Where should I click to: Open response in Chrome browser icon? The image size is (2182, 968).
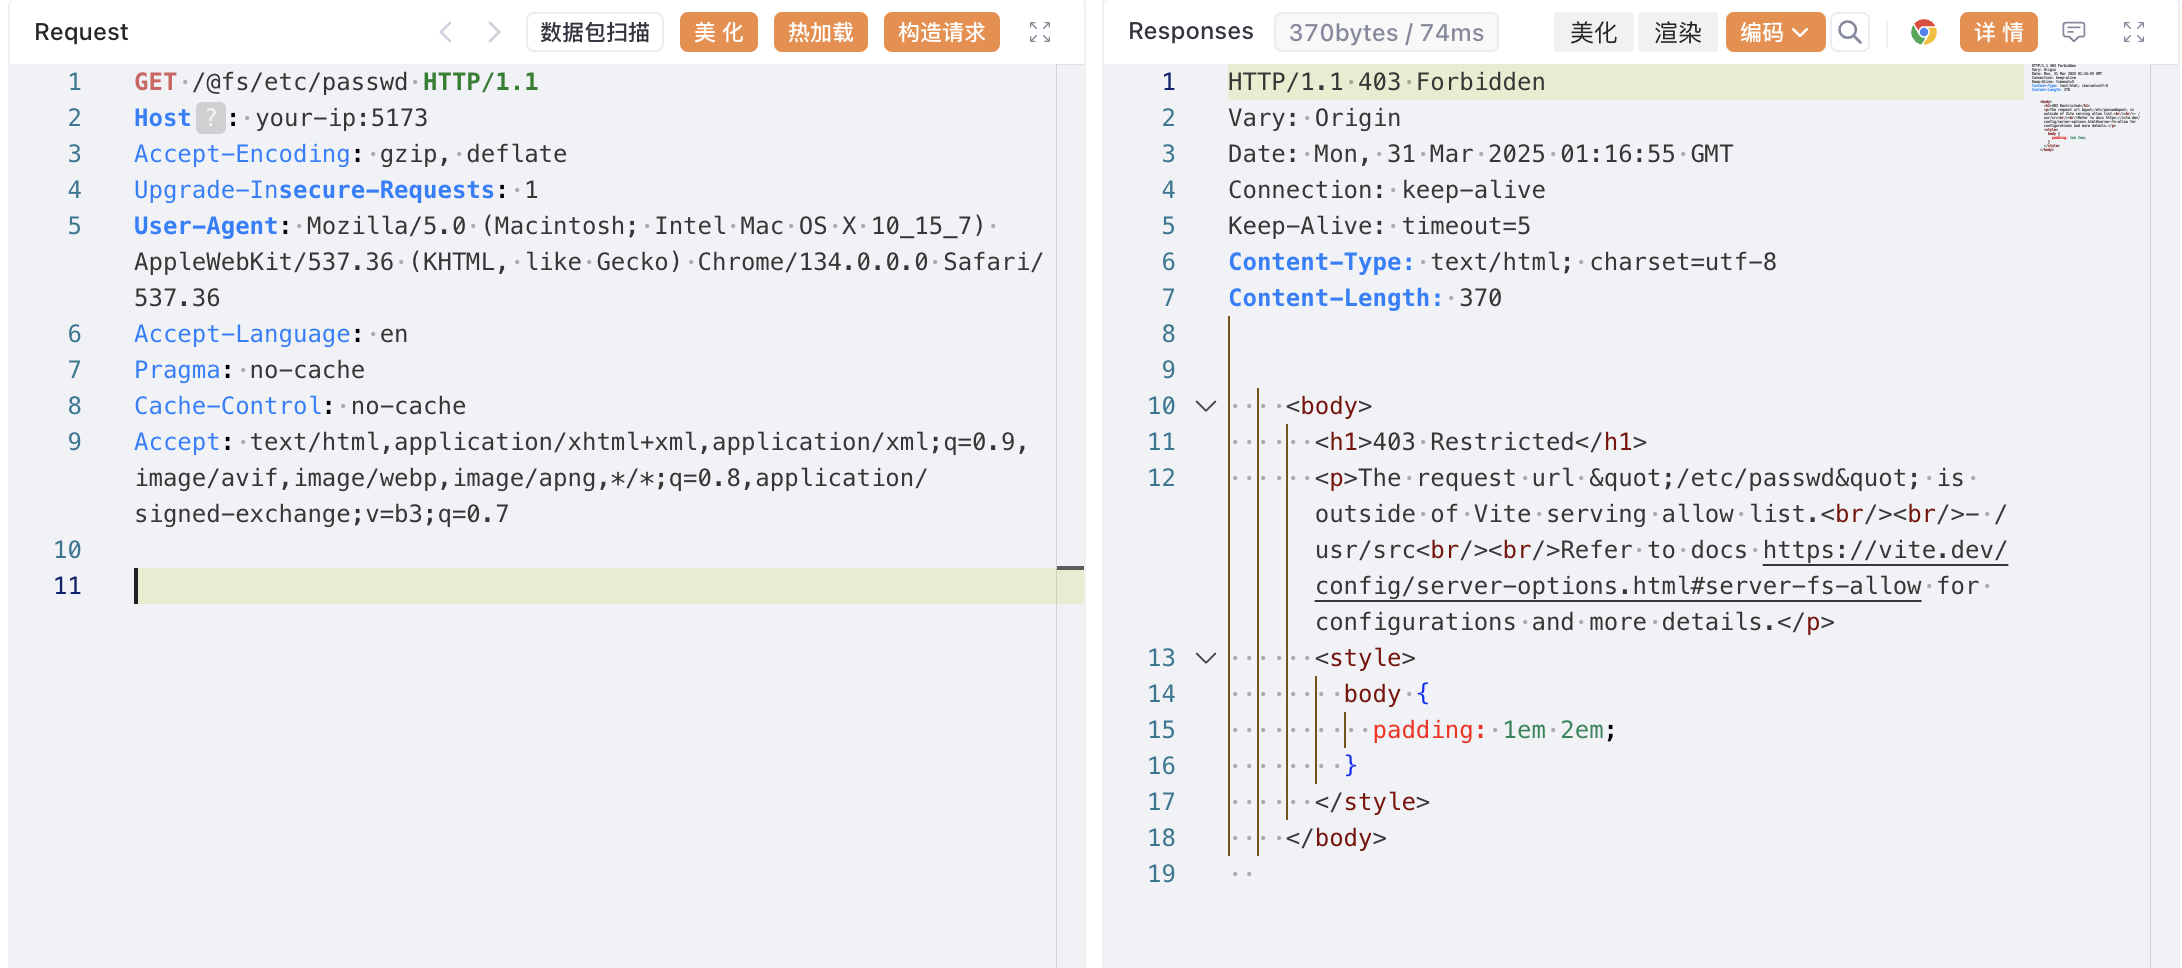(x=1922, y=32)
